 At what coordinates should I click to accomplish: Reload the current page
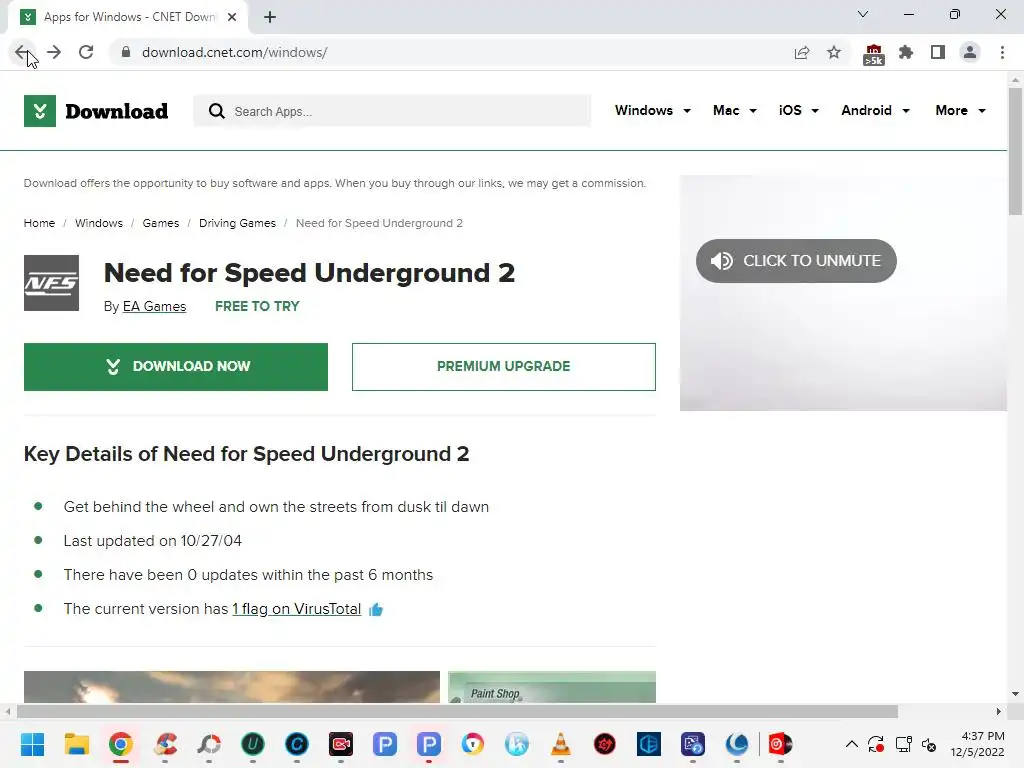[x=86, y=52]
